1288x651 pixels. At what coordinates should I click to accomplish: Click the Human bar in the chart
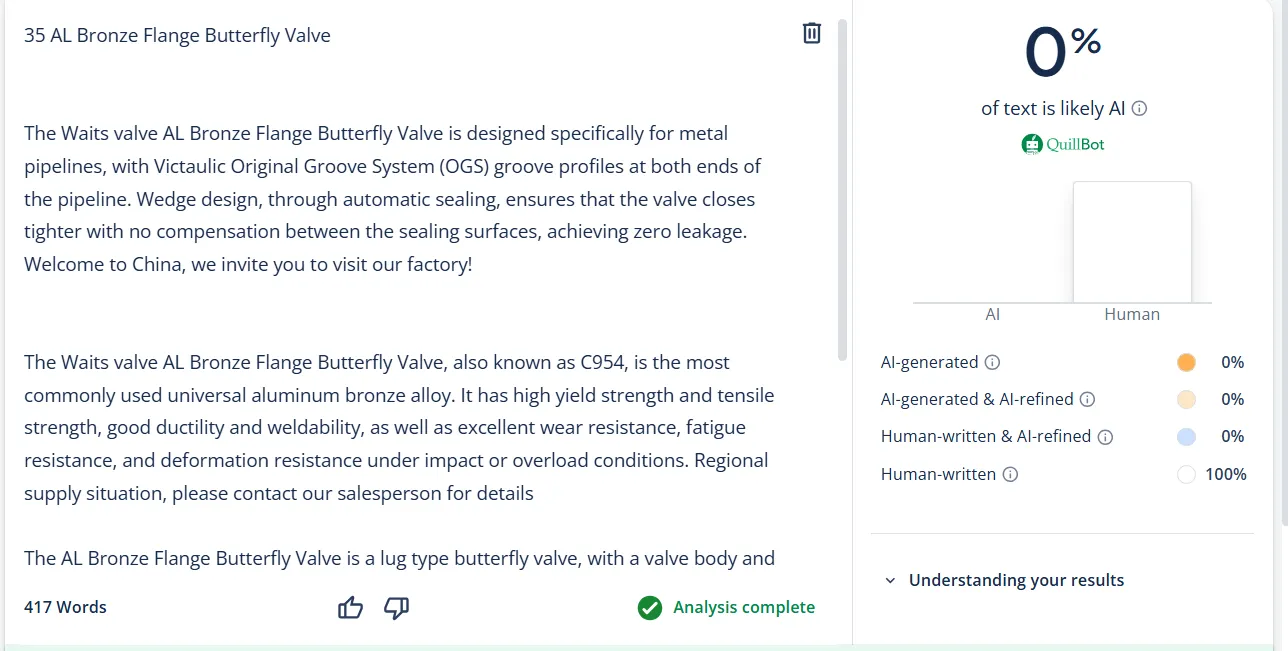pos(1132,242)
